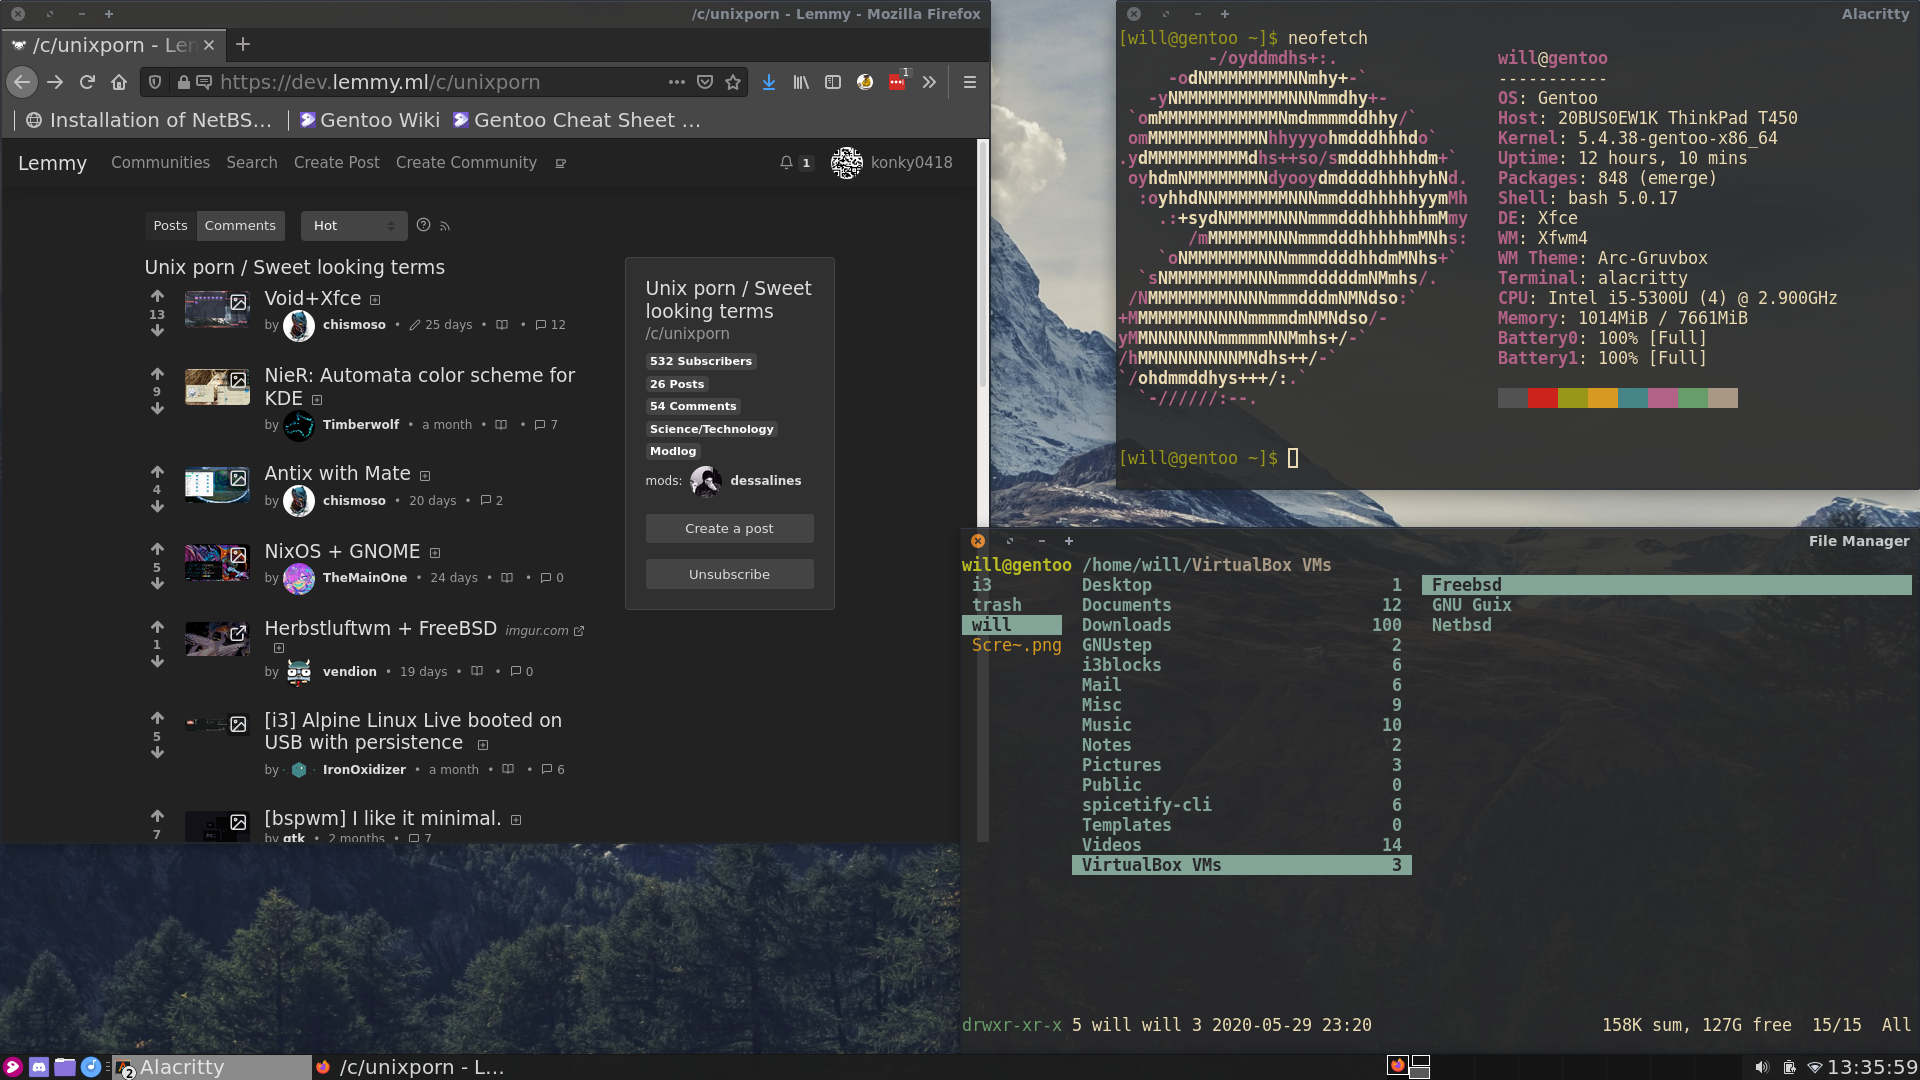Viewport: 1920px width, 1080px height.
Task: Upvote Herbstluftwm + FreeBSD post
Action: (157, 627)
